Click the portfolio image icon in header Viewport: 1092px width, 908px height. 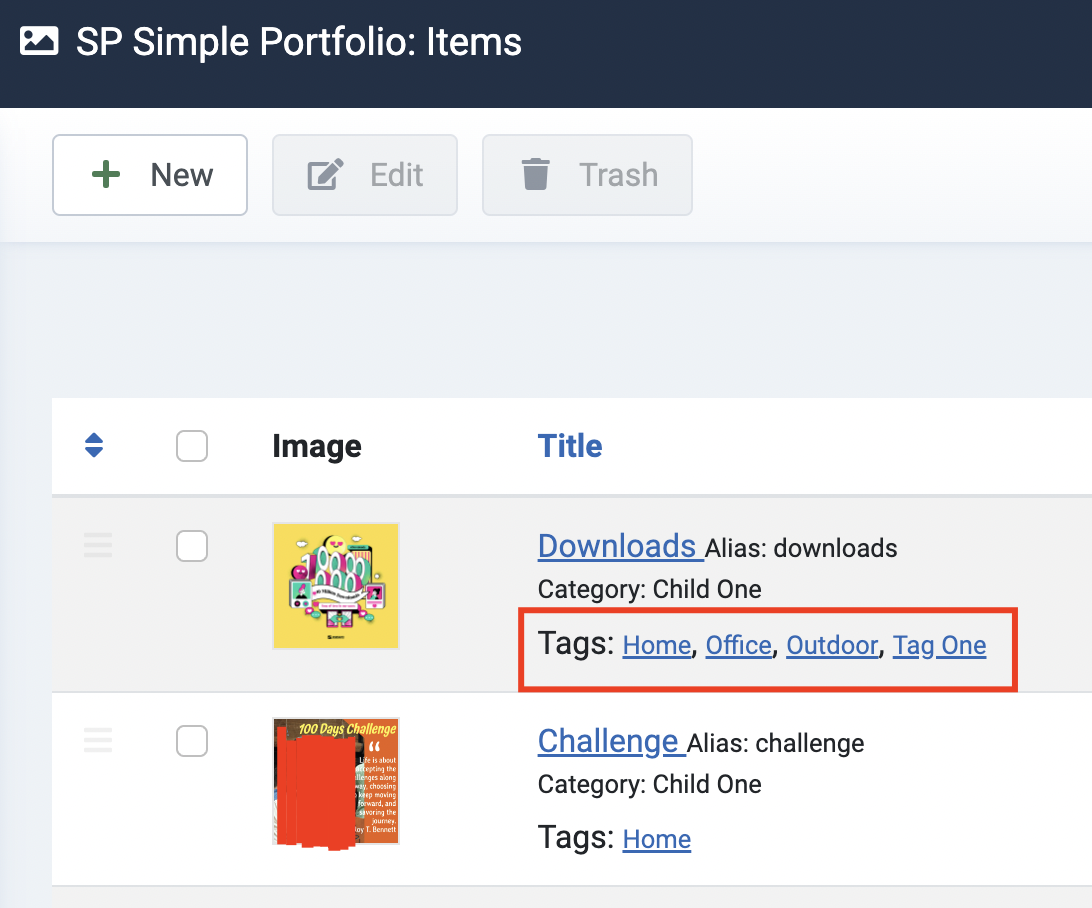pyautogui.click(x=39, y=42)
